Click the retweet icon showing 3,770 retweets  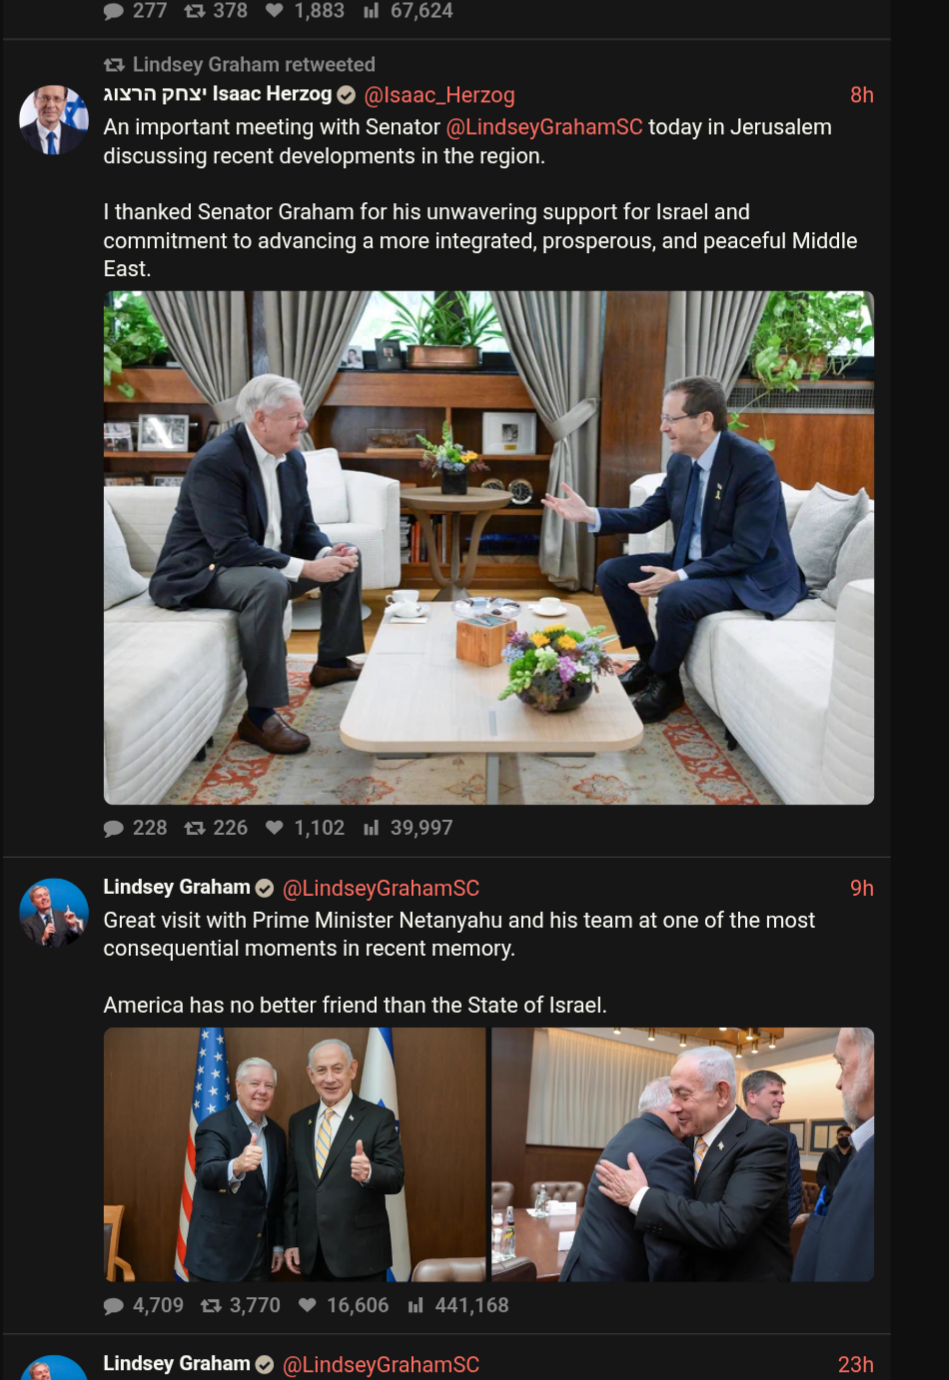coord(211,1305)
